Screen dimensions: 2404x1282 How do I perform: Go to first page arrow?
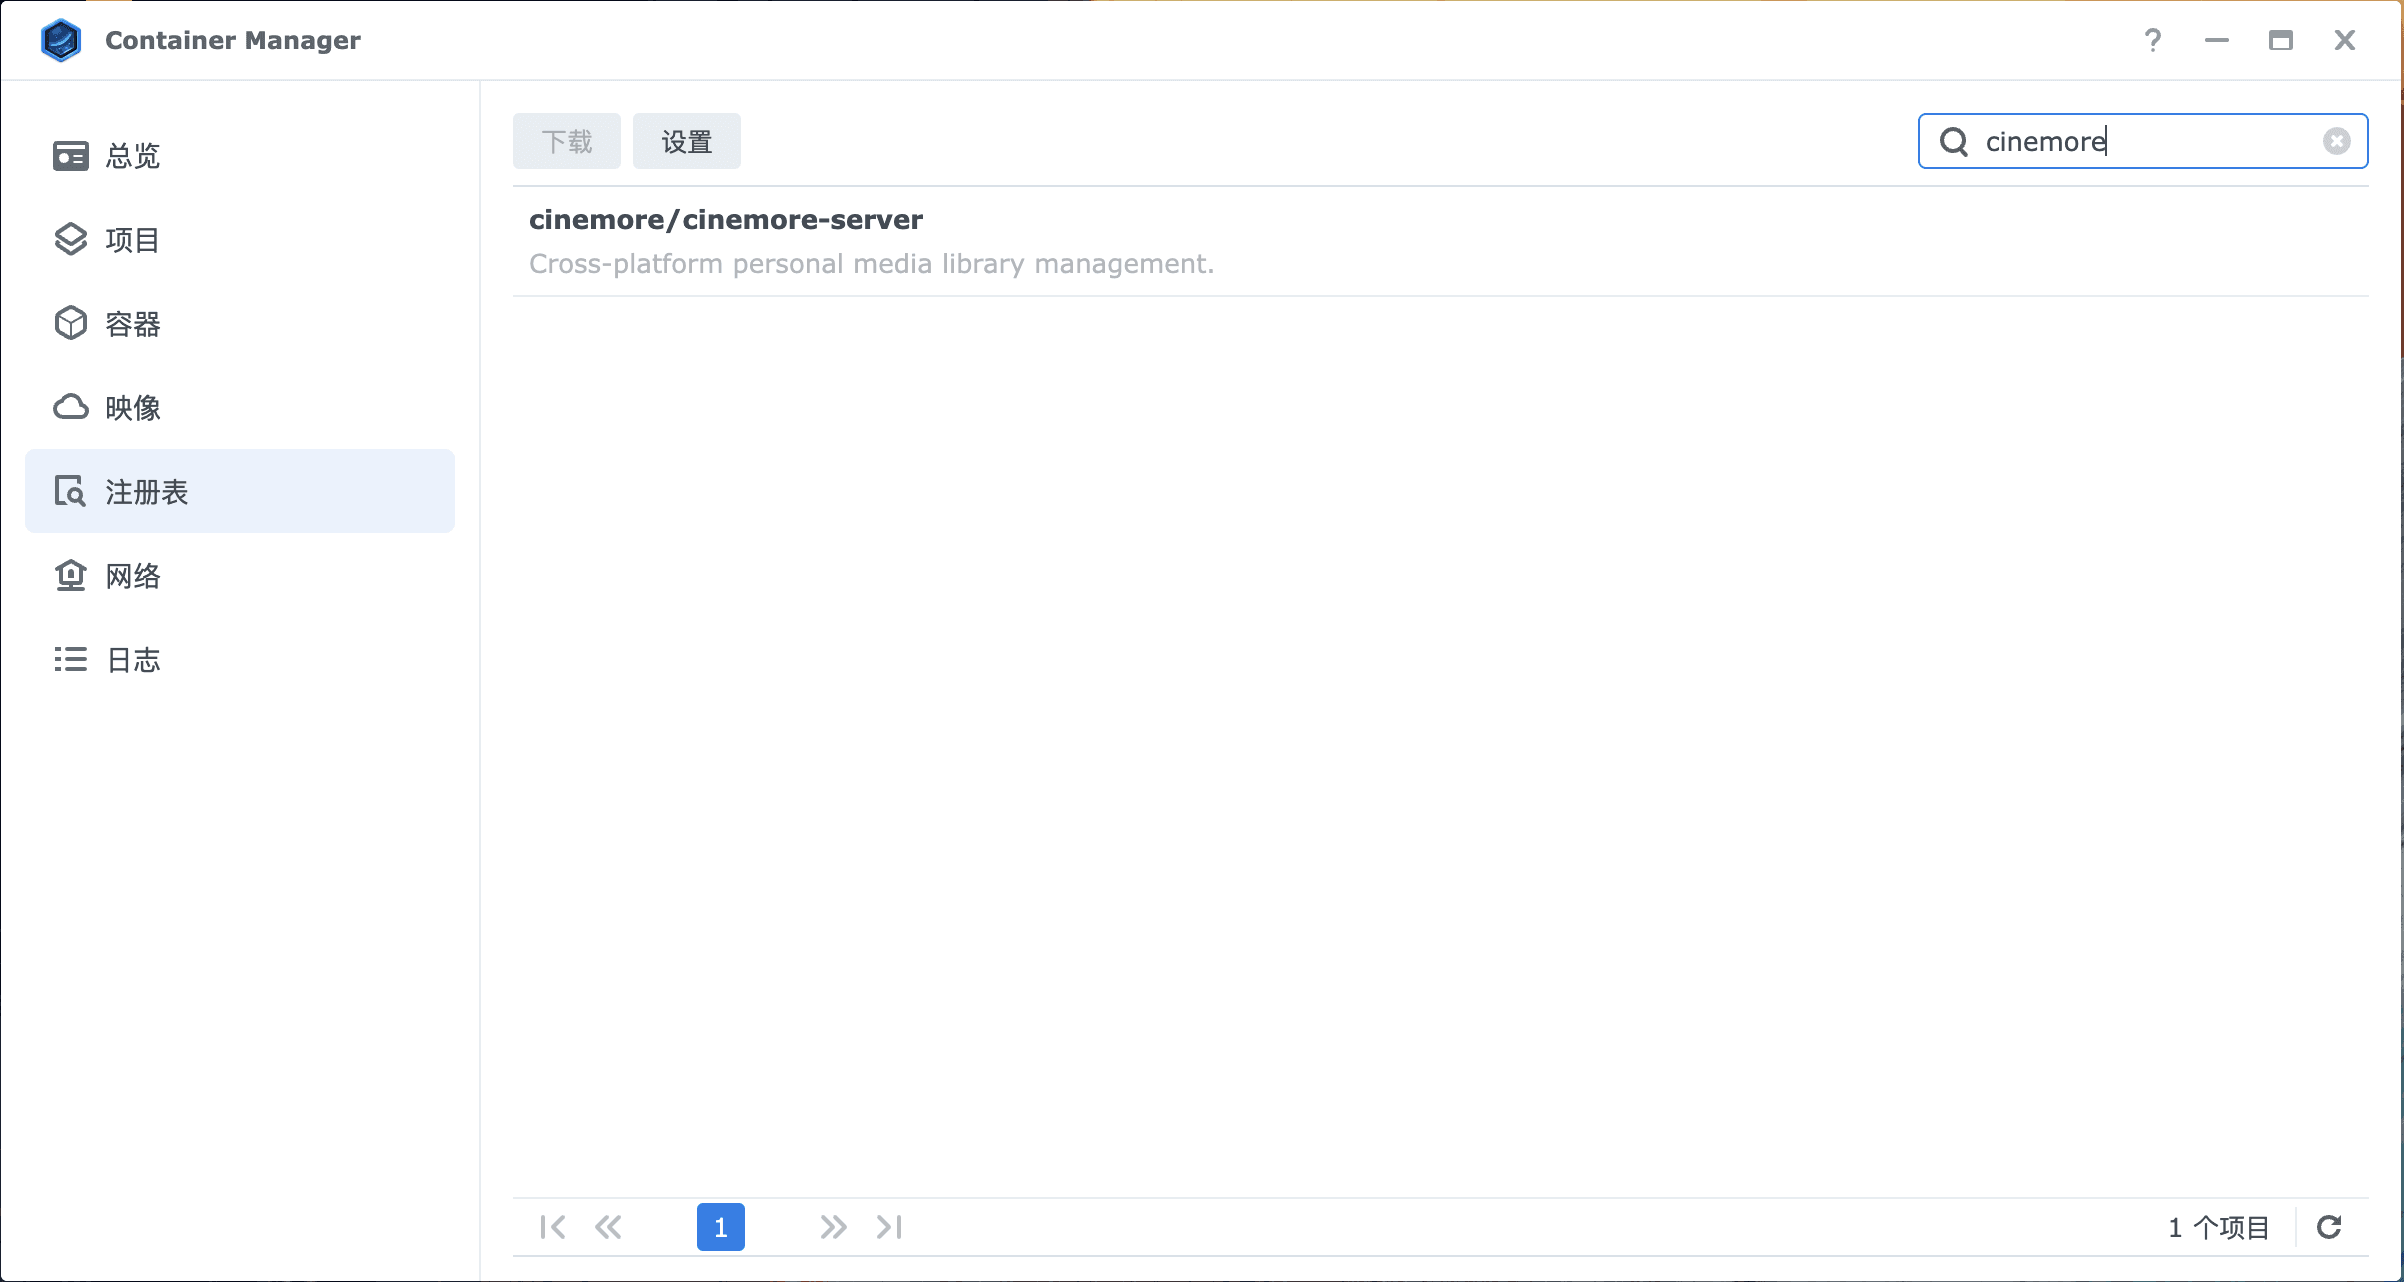552,1227
